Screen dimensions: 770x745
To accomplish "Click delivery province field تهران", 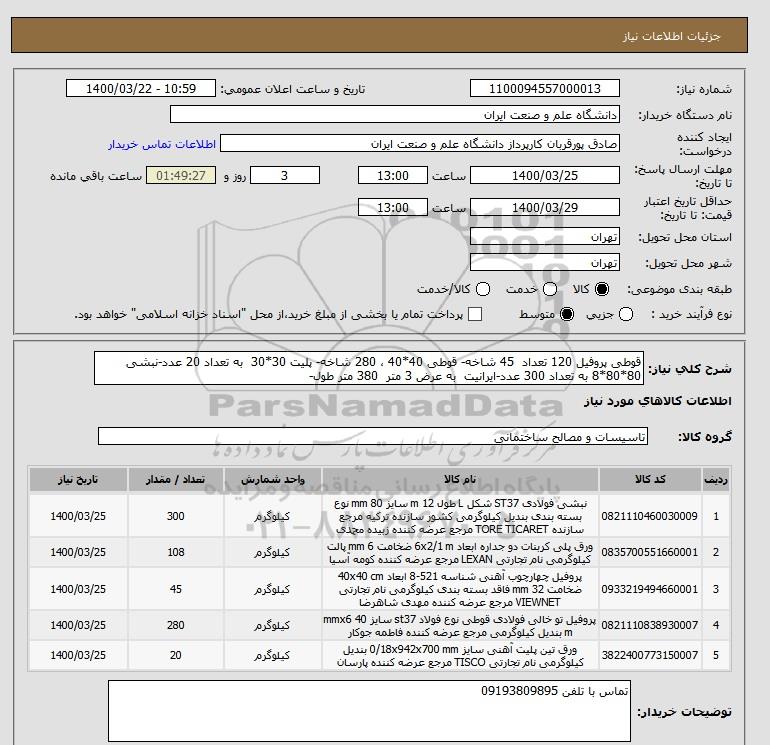I will tap(545, 237).
